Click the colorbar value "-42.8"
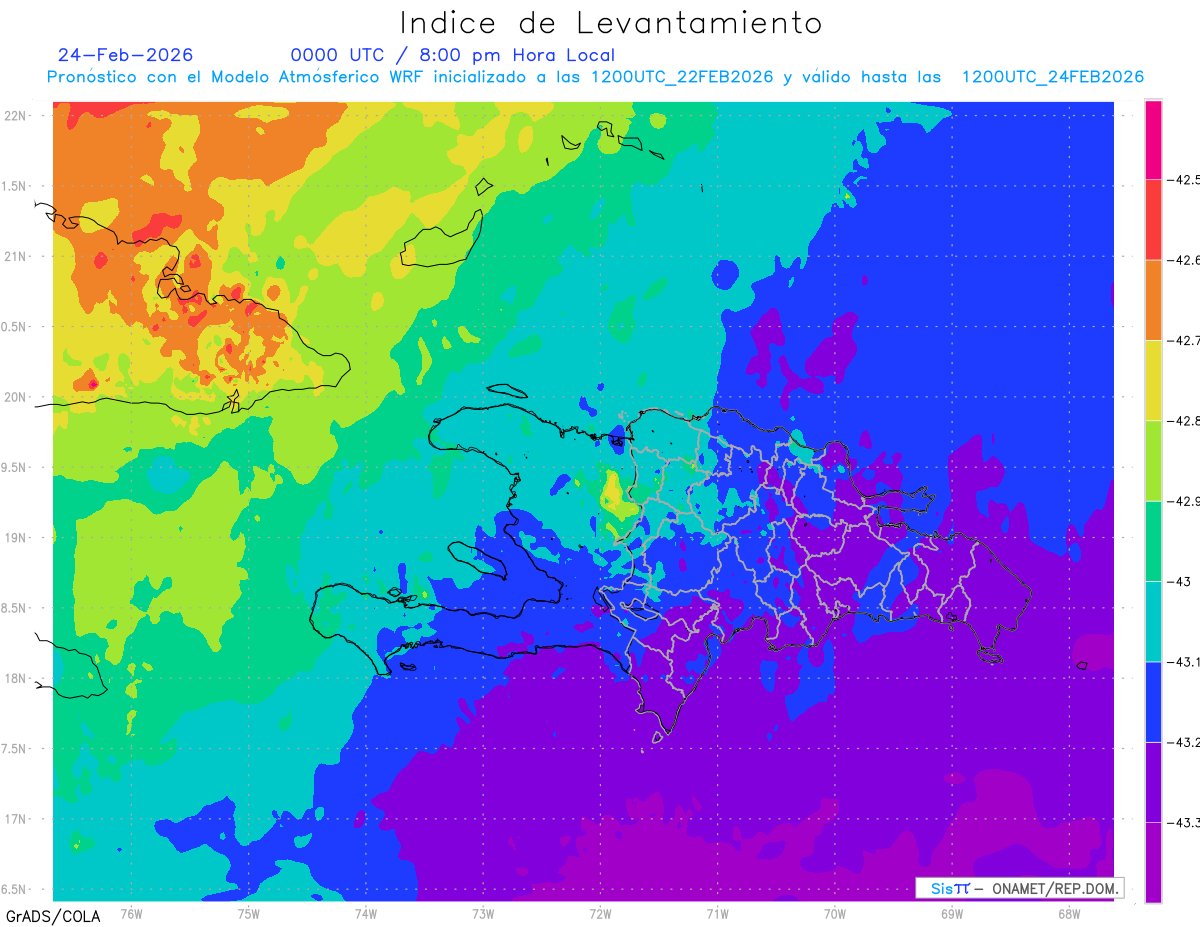The width and height of the screenshot is (1200, 927). point(1184,421)
